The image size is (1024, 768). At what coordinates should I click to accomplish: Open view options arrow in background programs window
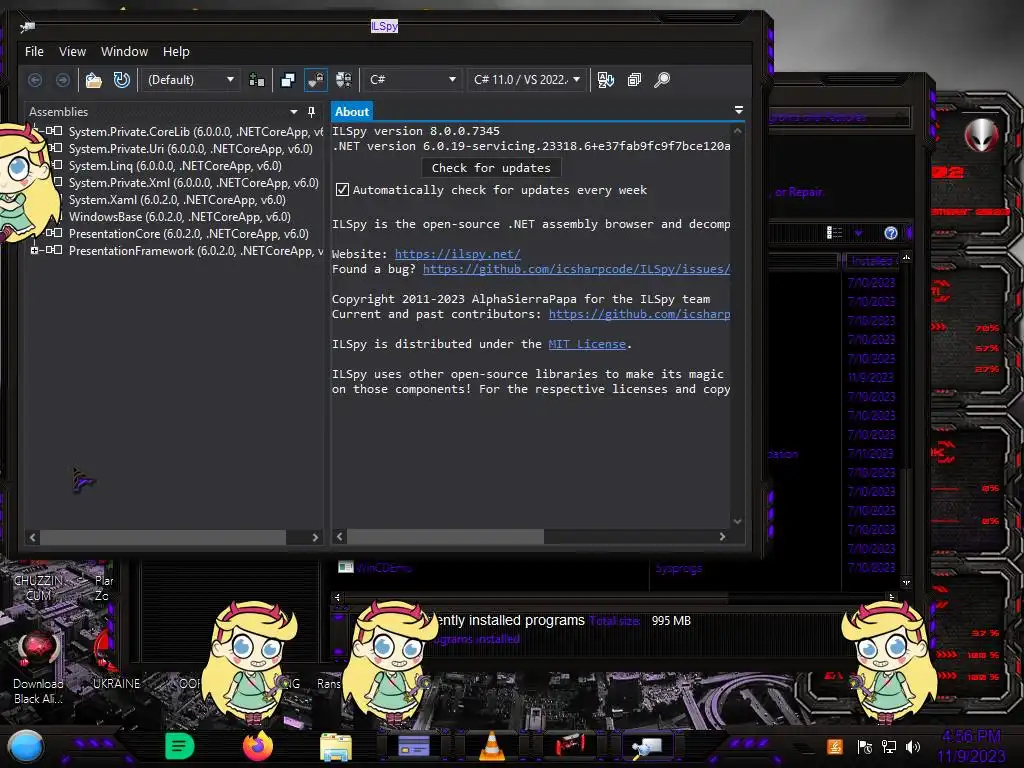(x=858, y=233)
